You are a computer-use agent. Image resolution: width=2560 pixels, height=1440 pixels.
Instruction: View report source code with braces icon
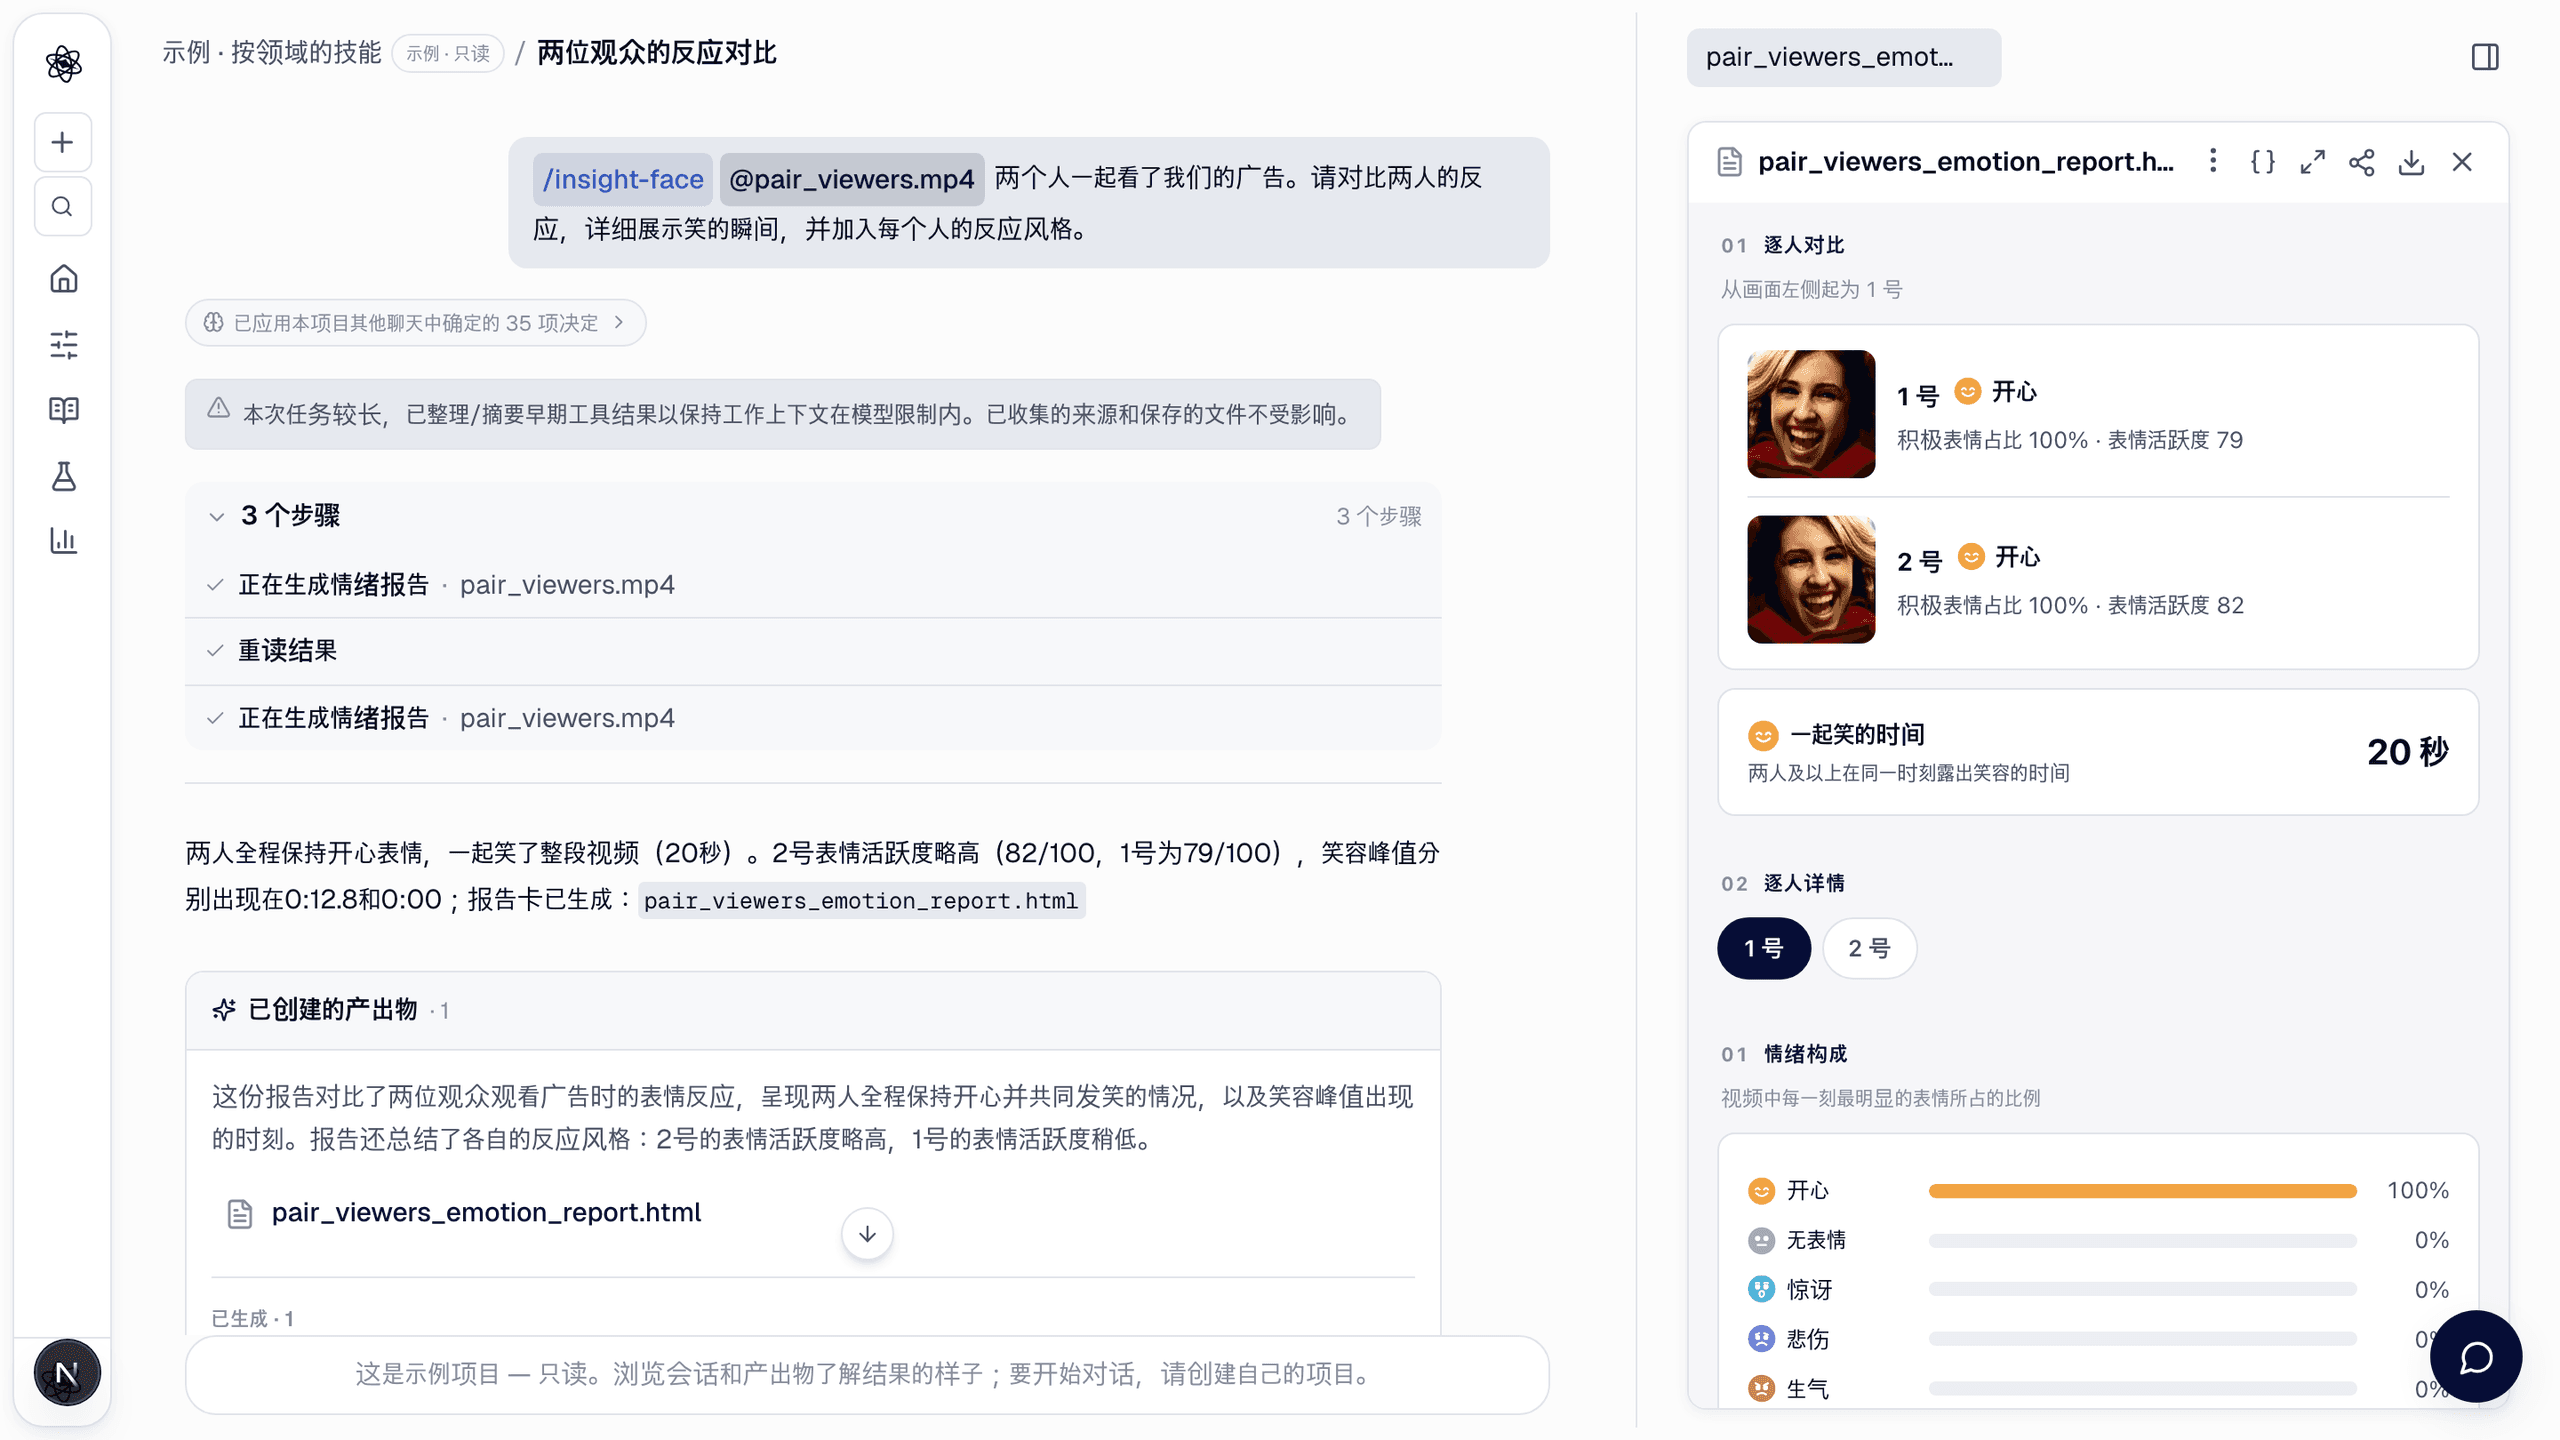2263,161
